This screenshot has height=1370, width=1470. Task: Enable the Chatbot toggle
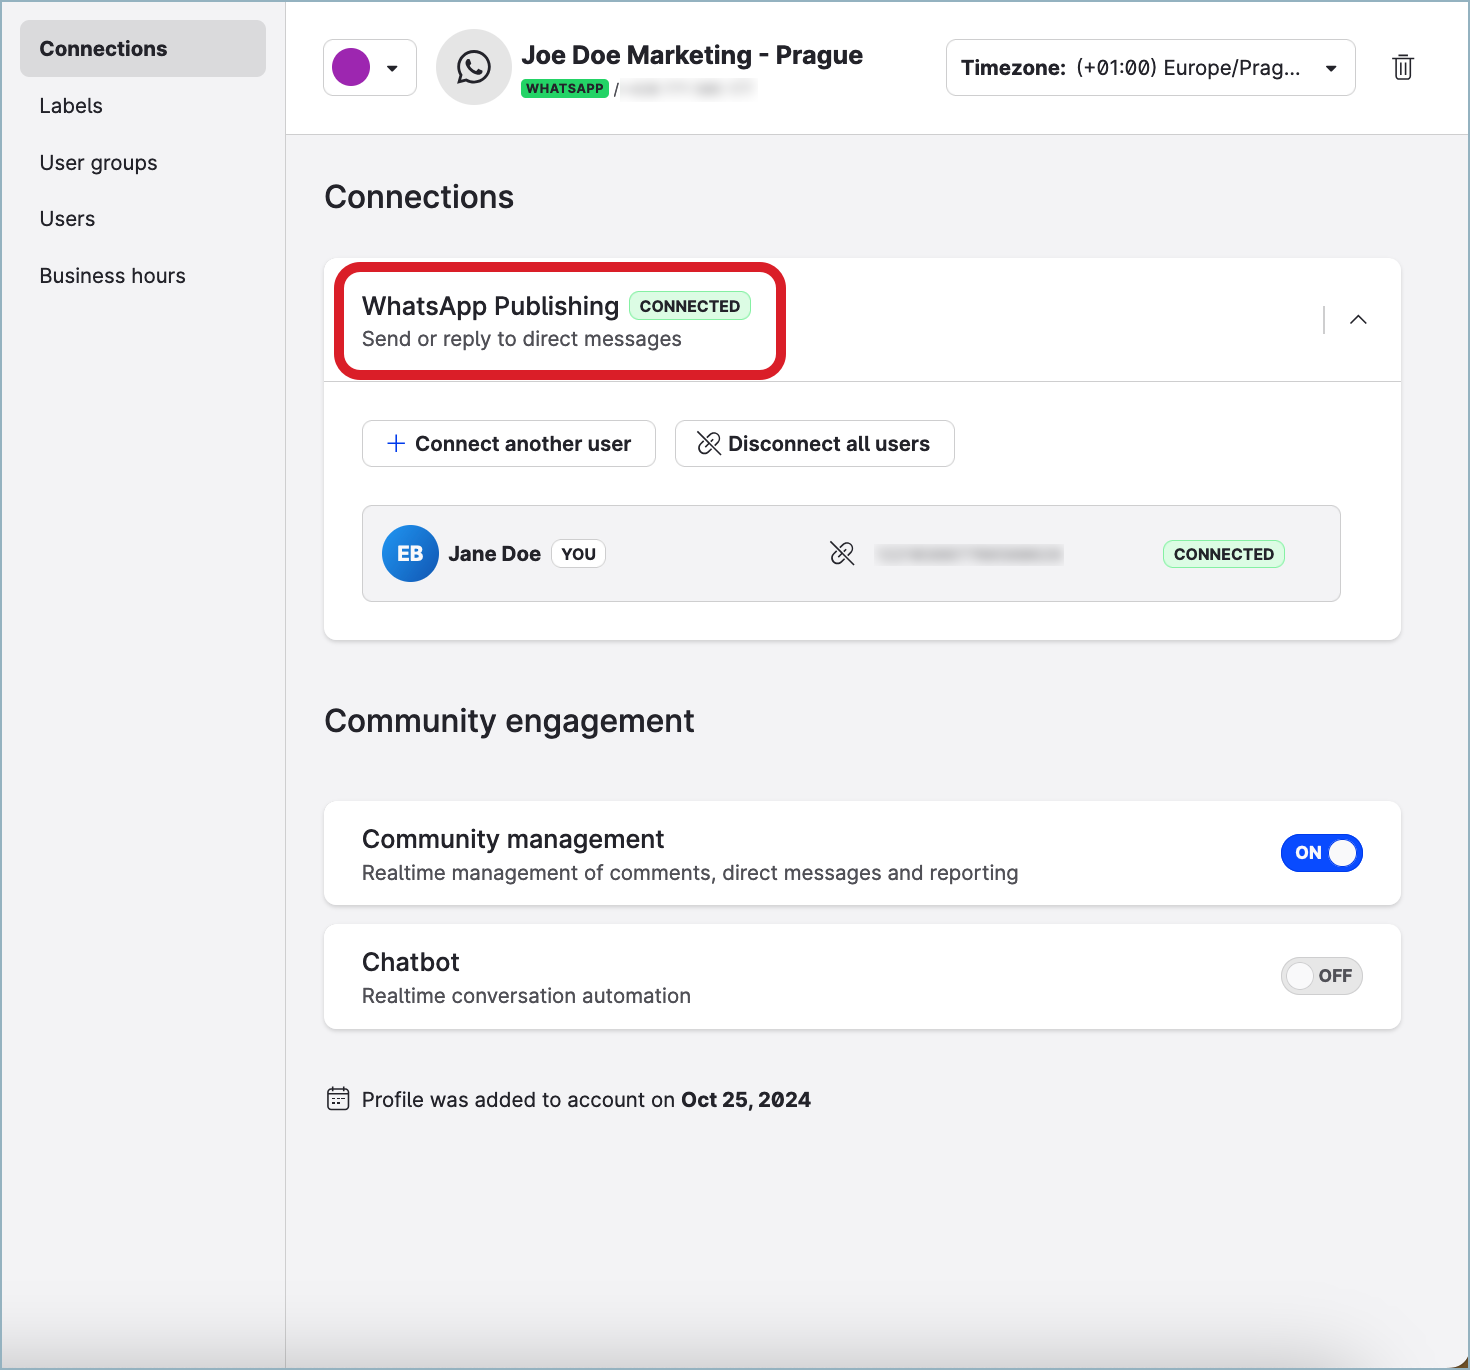tap(1321, 976)
